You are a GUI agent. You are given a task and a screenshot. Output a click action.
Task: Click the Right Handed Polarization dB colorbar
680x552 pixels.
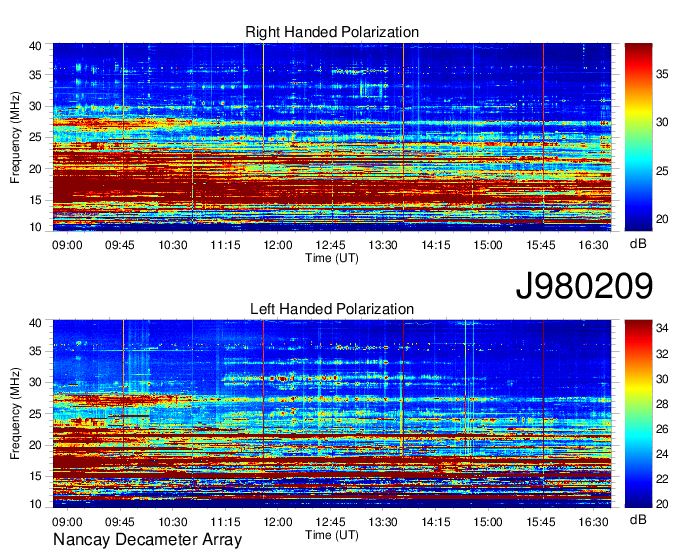click(x=638, y=137)
